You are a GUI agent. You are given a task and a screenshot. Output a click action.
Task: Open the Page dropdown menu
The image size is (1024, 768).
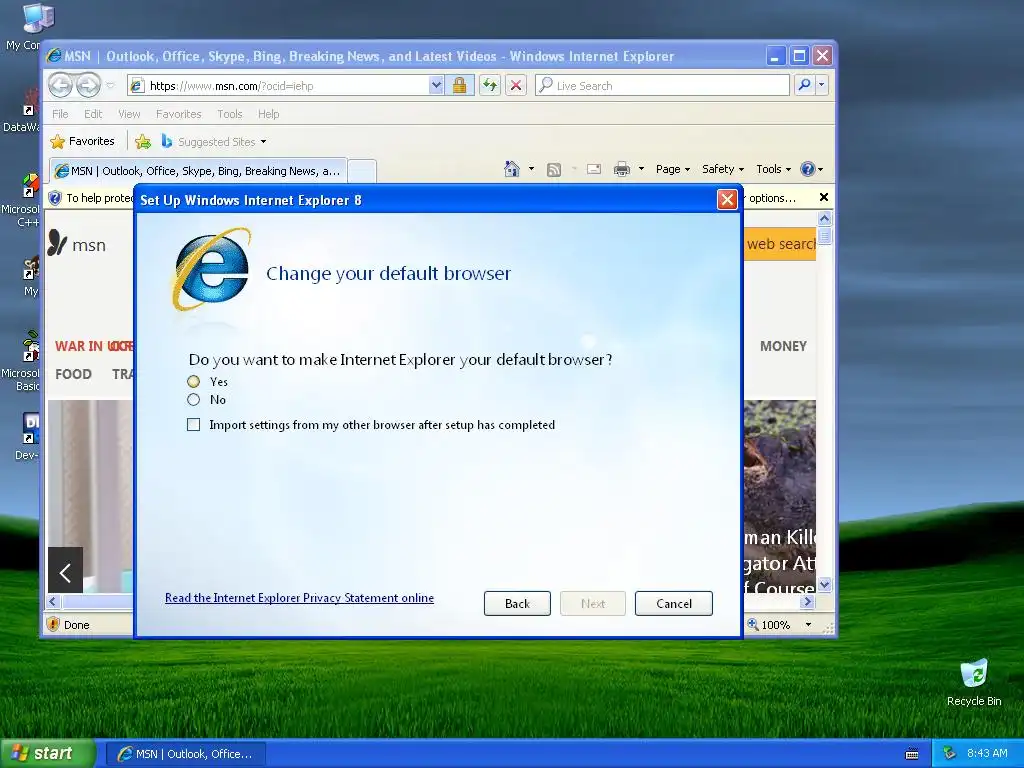(673, 169)
